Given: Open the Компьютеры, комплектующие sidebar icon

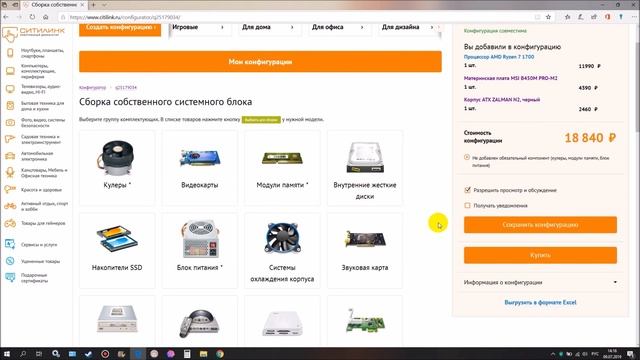Looking at the screenshot, I should (x=10, y=71).
